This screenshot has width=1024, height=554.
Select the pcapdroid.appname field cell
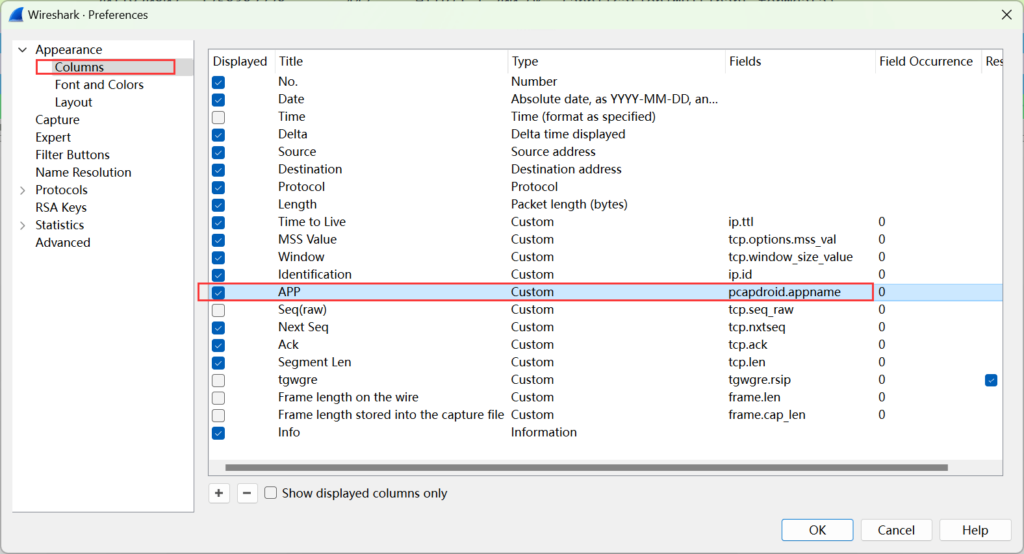point(784,292)
